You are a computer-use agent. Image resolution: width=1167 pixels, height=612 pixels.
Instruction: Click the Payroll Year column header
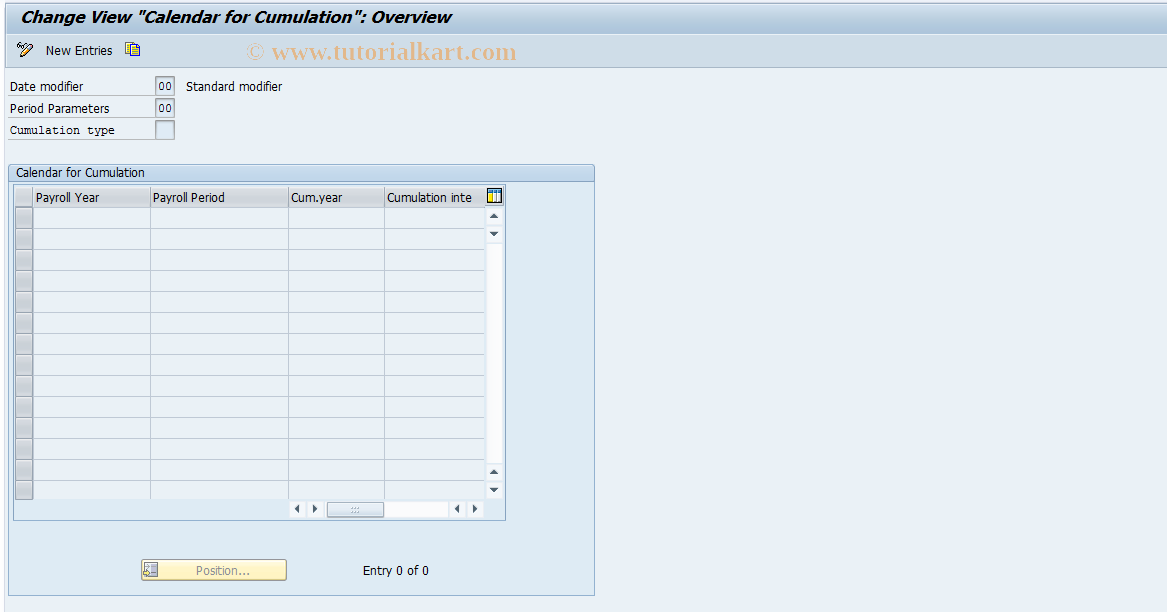92,197
